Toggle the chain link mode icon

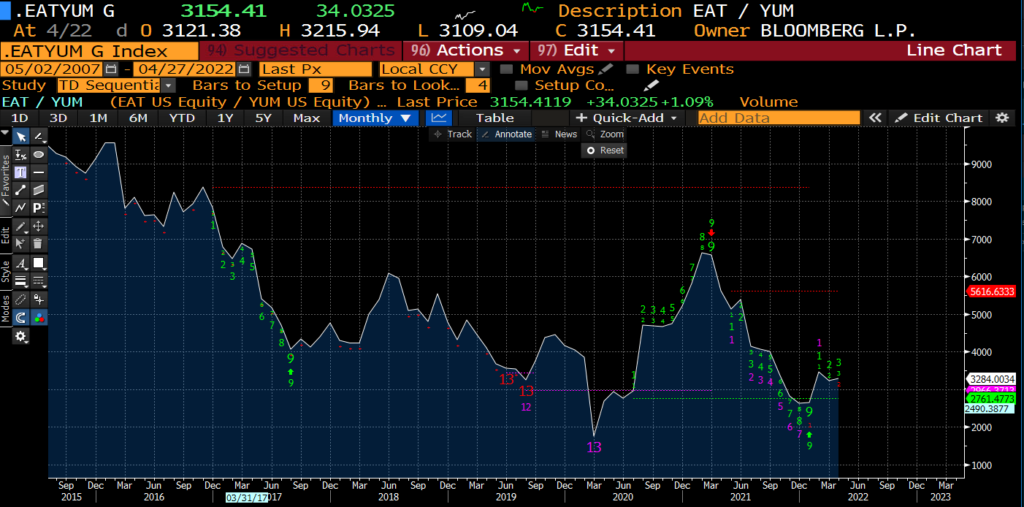pos(21,300)
